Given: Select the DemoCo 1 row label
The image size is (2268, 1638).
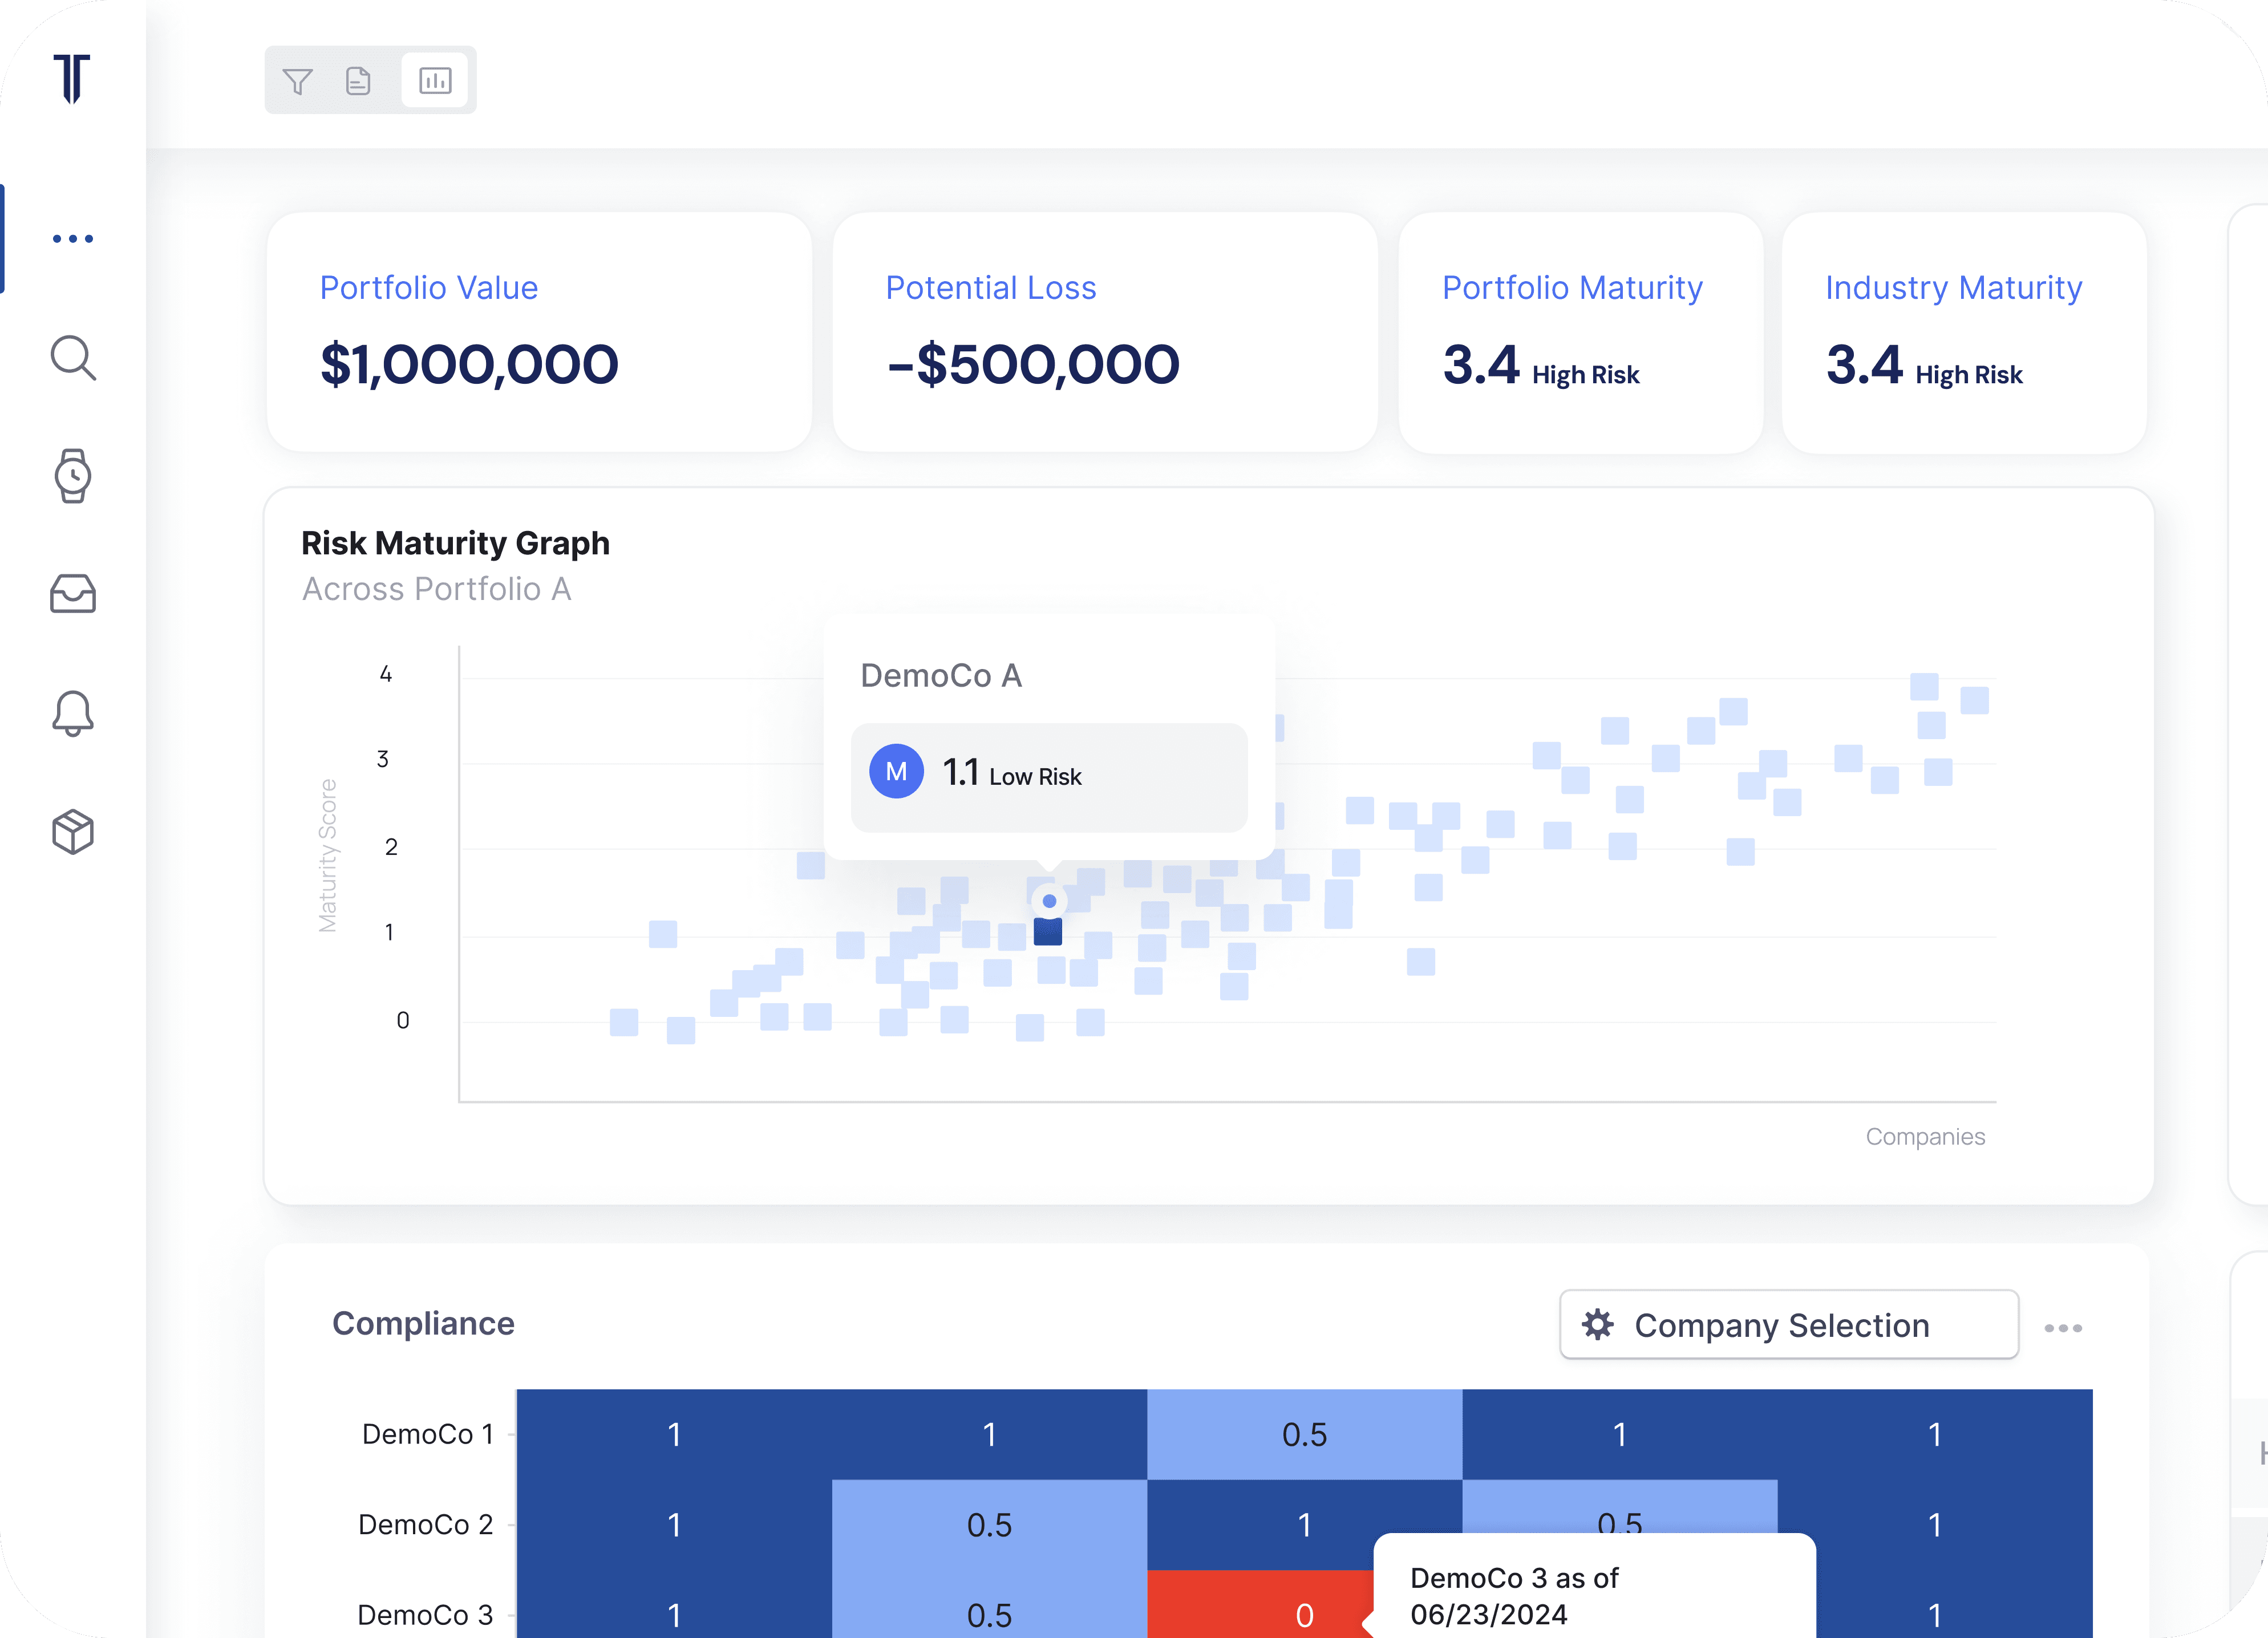Looking at the screenshot, I should click(428, 1434).
